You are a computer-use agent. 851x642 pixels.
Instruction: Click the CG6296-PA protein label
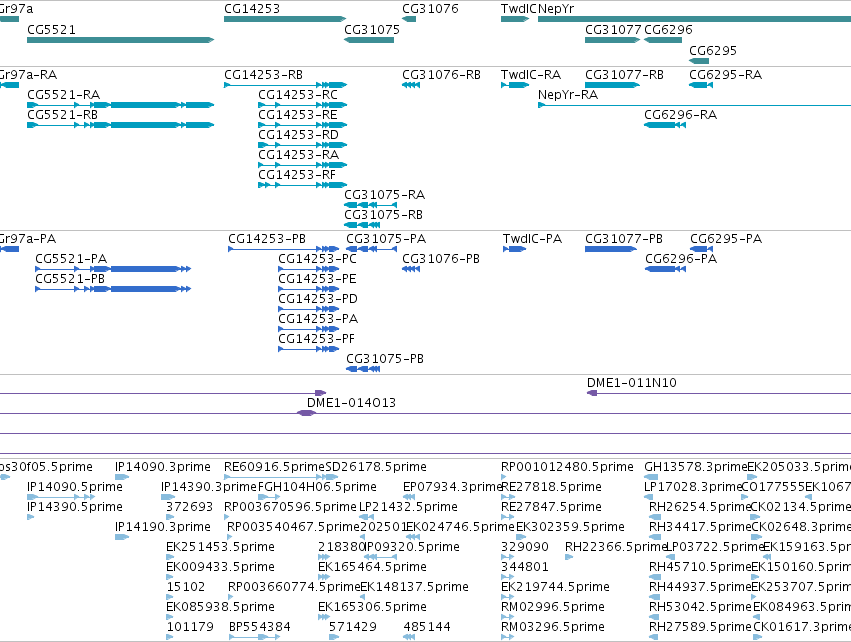[x=681, y=259]
